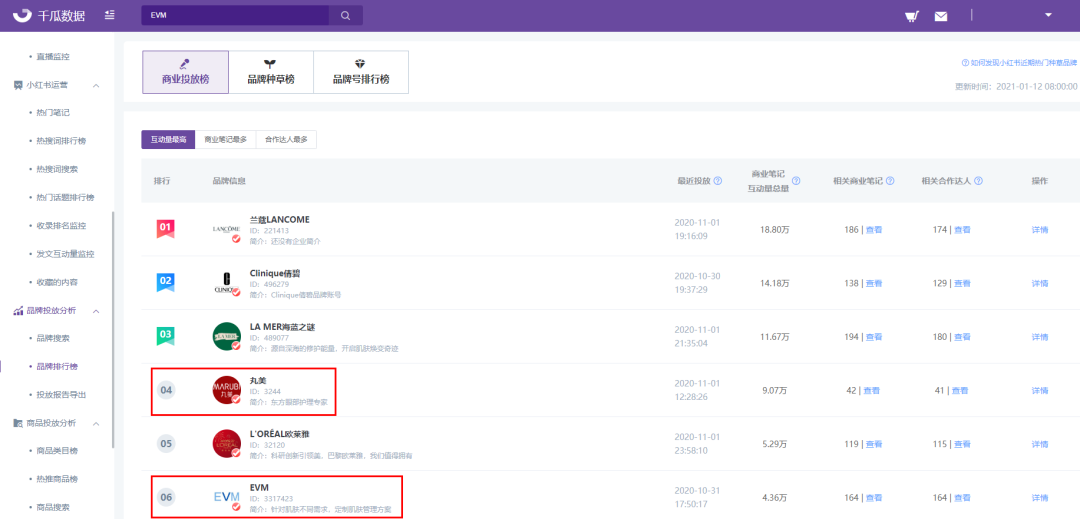Select 品牌排行榜 in the sidebar
The image size is (1080, 519).
57,366
